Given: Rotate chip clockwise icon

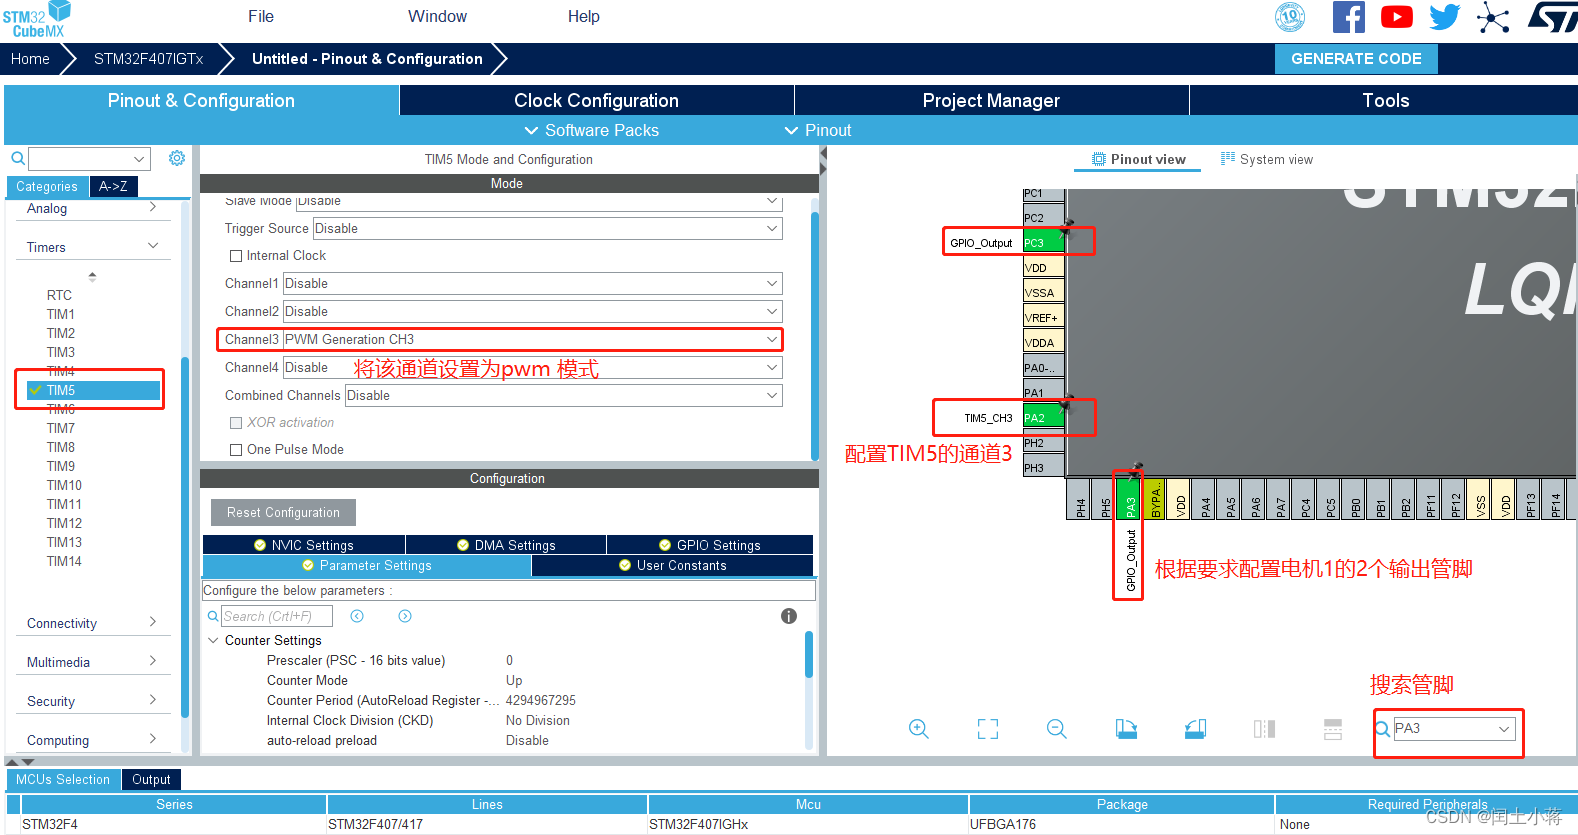Looking at the screenshot, I should click(x=1126, y=729).
